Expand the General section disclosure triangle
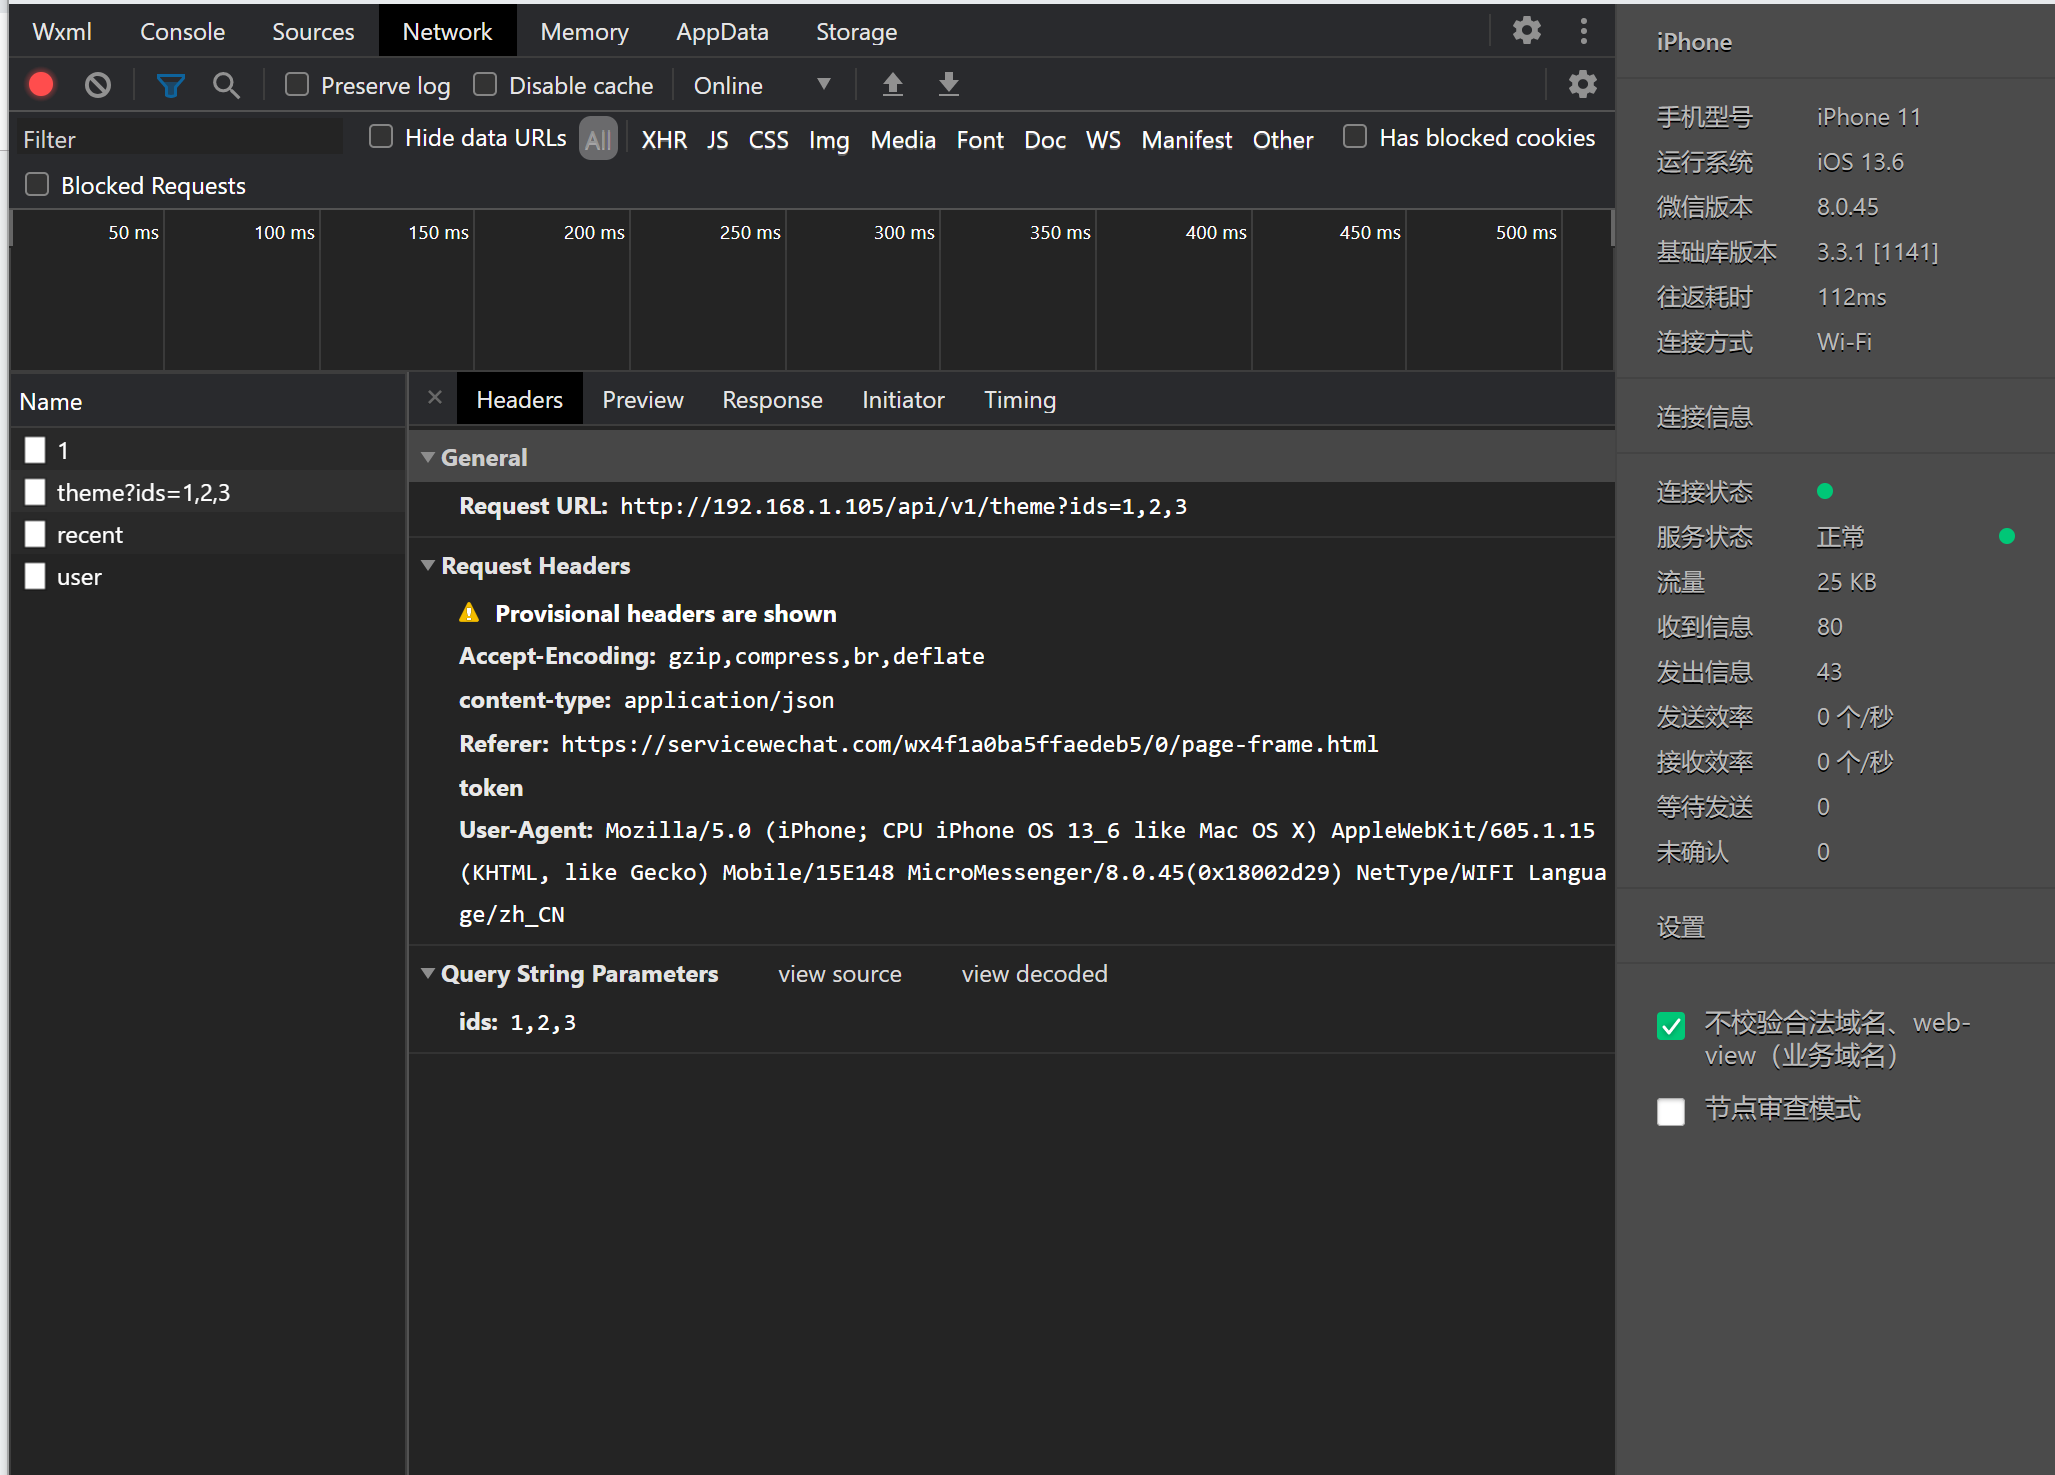This screenshot has height=1475, width=2055. [x=431, y=458]
